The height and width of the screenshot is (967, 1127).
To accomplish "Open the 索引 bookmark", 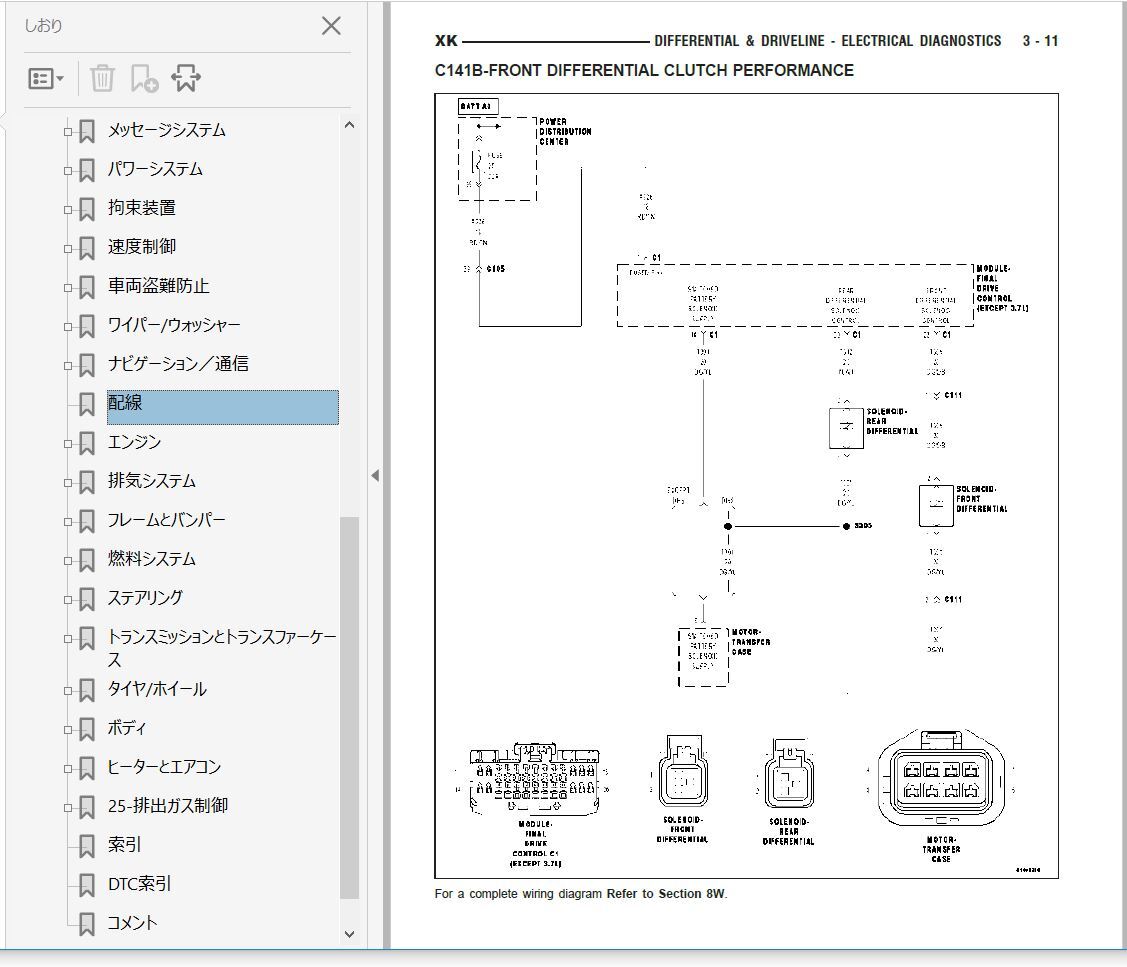I will point(124,844).
